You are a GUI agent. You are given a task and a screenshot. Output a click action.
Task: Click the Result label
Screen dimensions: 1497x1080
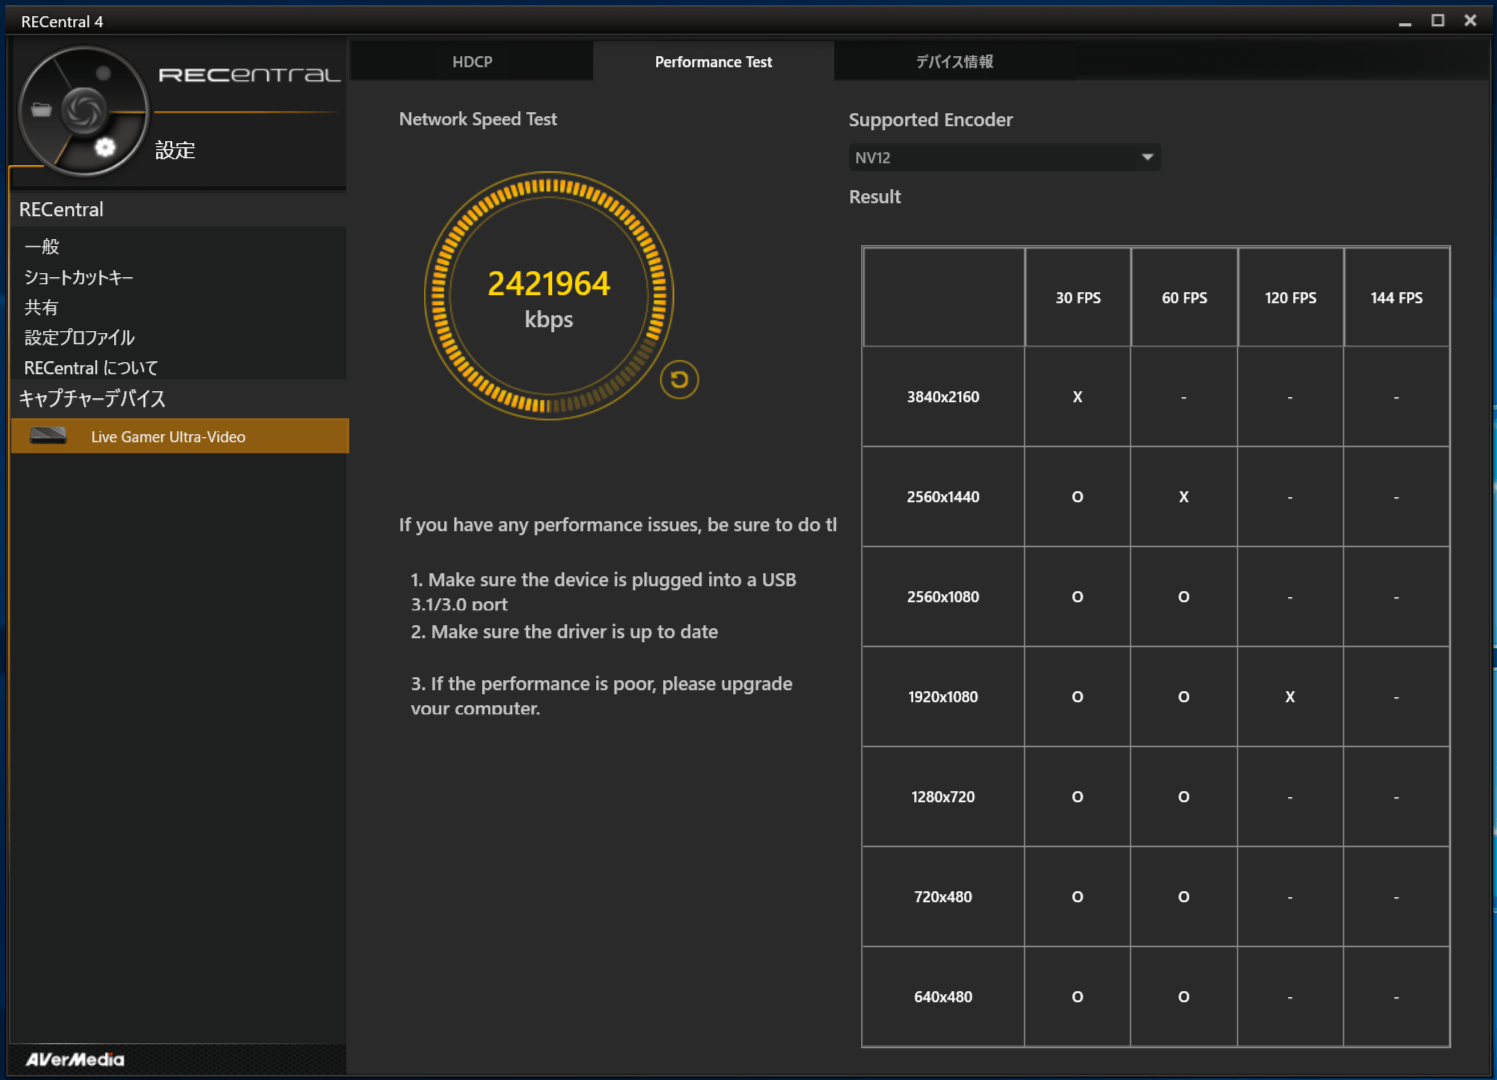pyautogui.click(x=875, y=197)
